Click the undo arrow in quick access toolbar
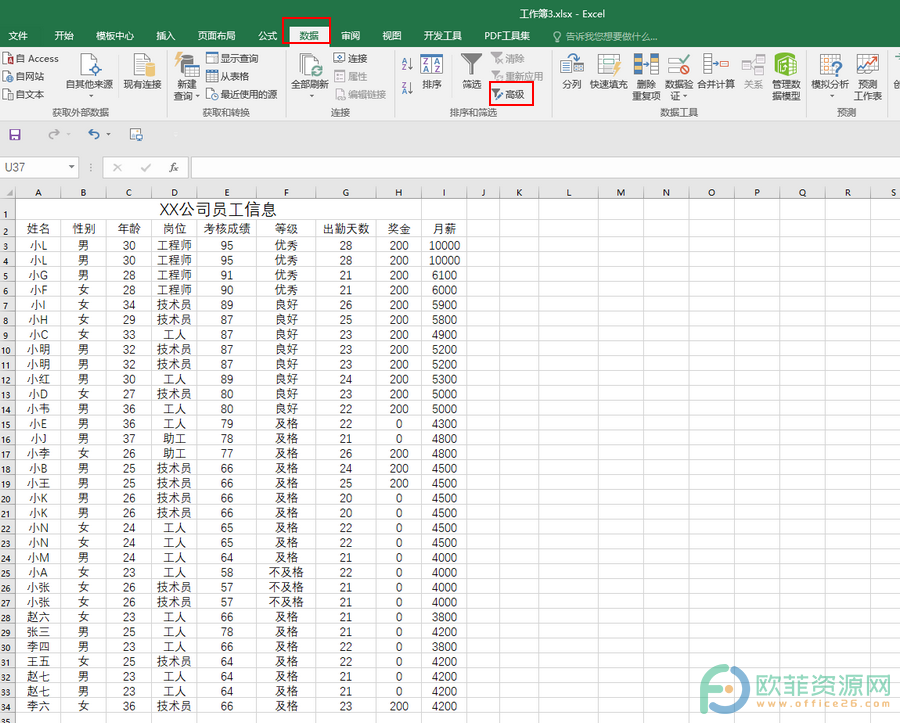900x723 pixels. click(94, 134)
